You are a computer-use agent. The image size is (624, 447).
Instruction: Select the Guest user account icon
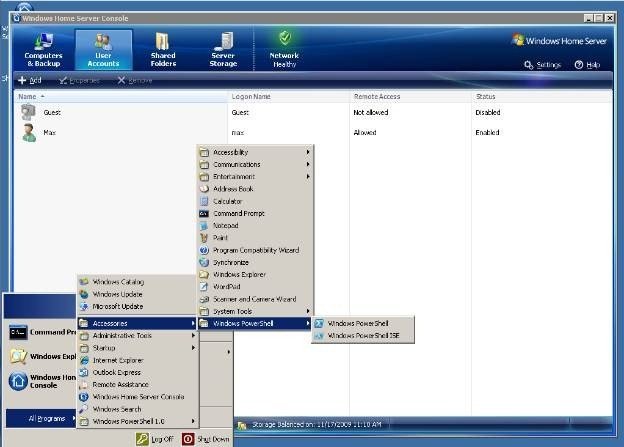pyautogui.click(x=29, y=112)
